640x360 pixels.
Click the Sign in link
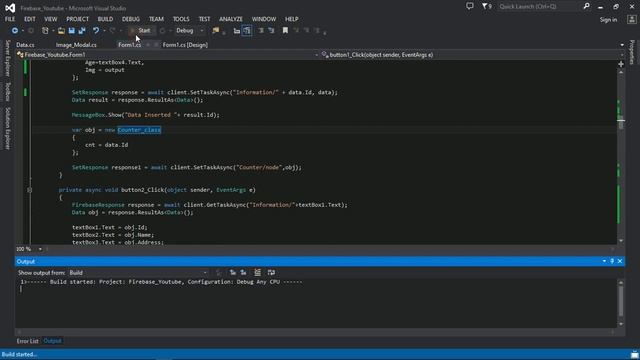[608, 20]
